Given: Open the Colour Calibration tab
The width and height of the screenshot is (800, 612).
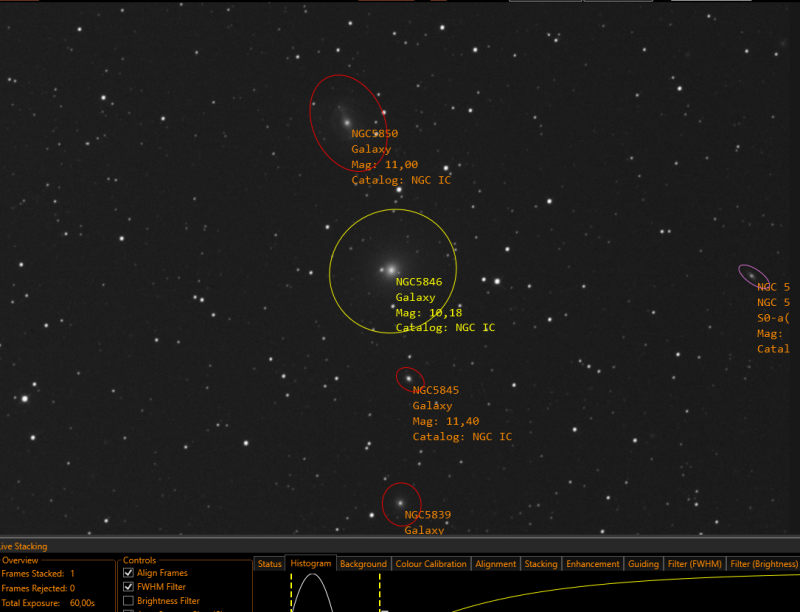Looking at the screenshot, I should tap(431, 564).
